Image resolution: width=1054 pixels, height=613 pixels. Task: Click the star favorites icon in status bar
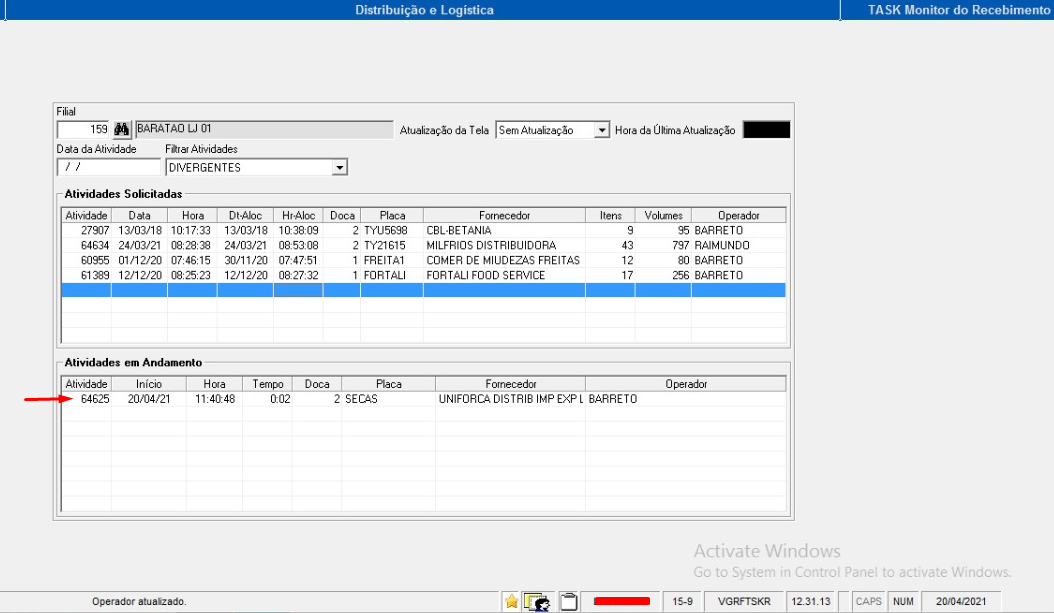point(511,602)
